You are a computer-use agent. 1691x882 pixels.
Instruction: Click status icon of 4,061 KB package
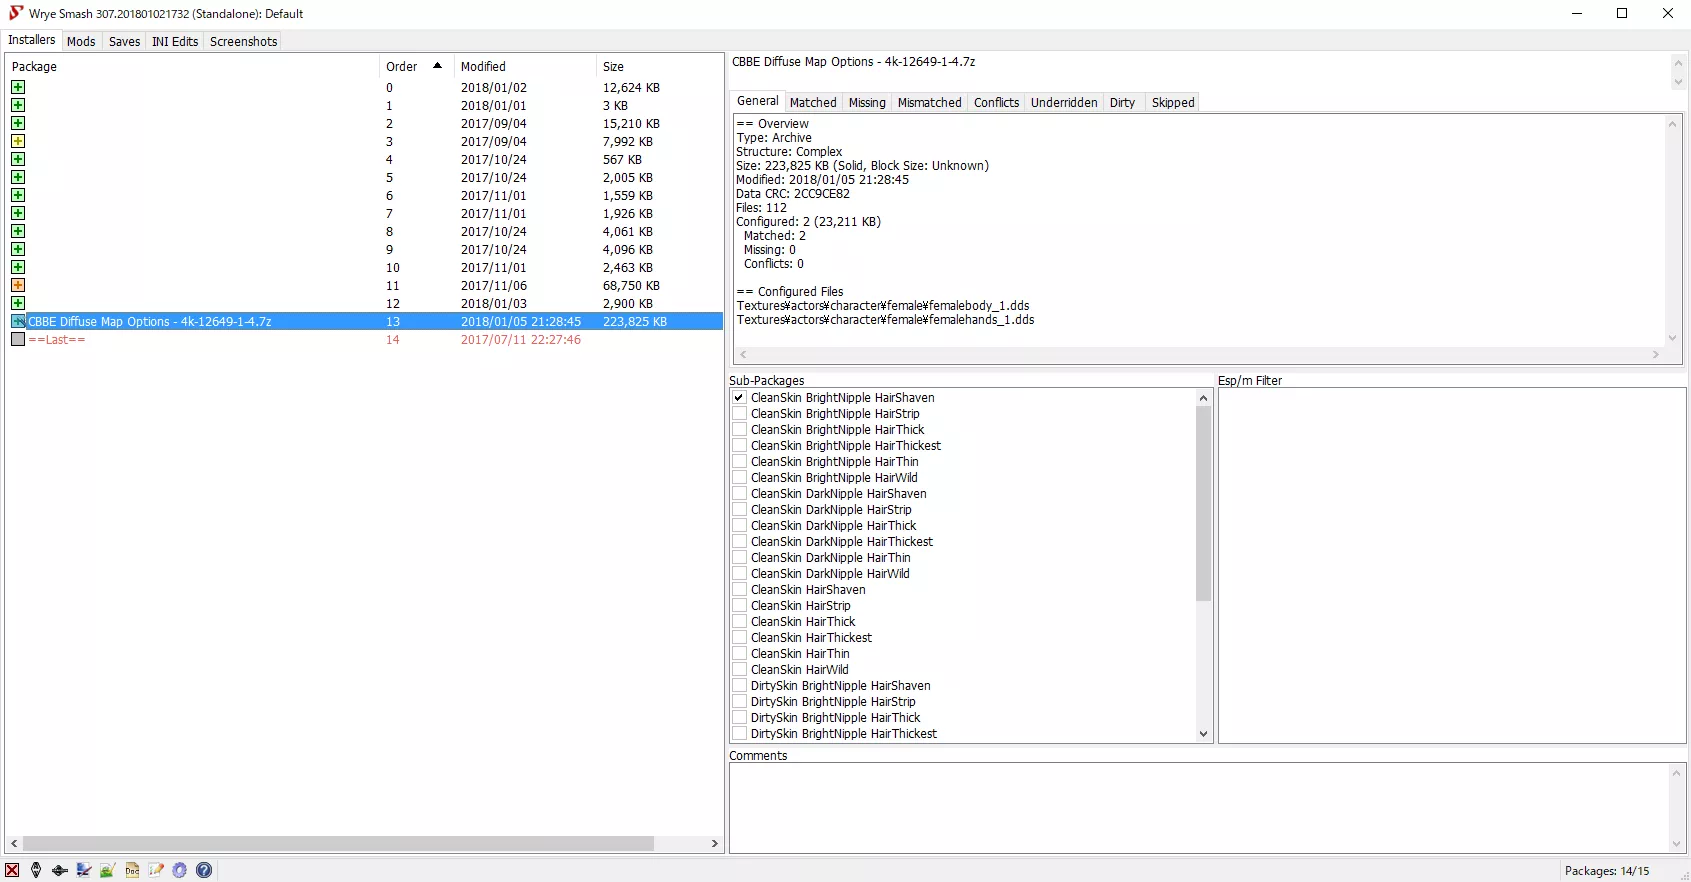click(x=18, y=231)
